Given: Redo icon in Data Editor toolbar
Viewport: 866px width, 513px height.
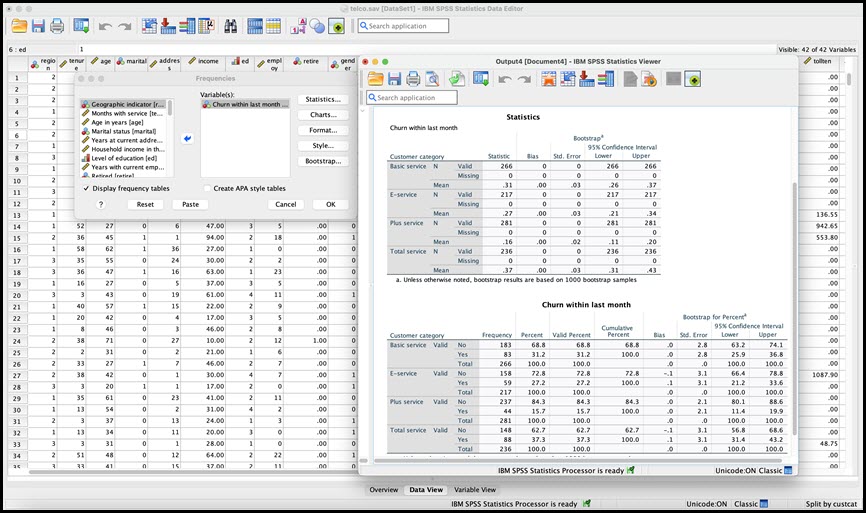Looking at the screenshot, I should [x=125, y=26].
